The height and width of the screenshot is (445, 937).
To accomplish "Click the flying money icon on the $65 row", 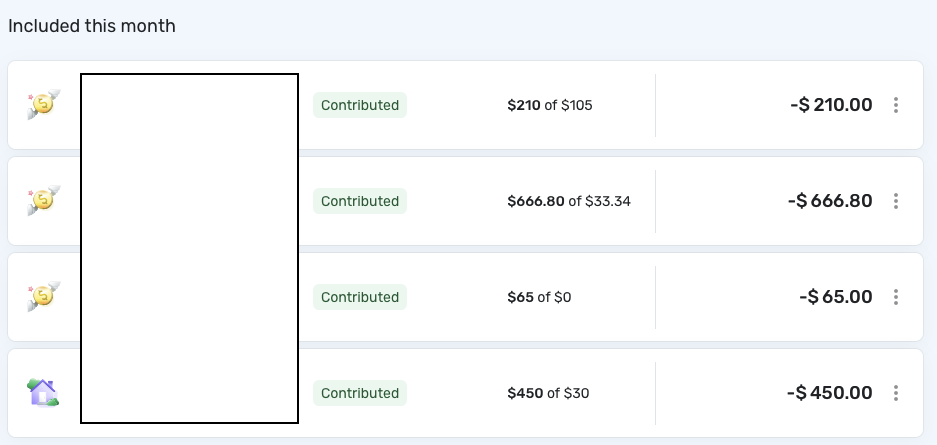I will [44, 296].
